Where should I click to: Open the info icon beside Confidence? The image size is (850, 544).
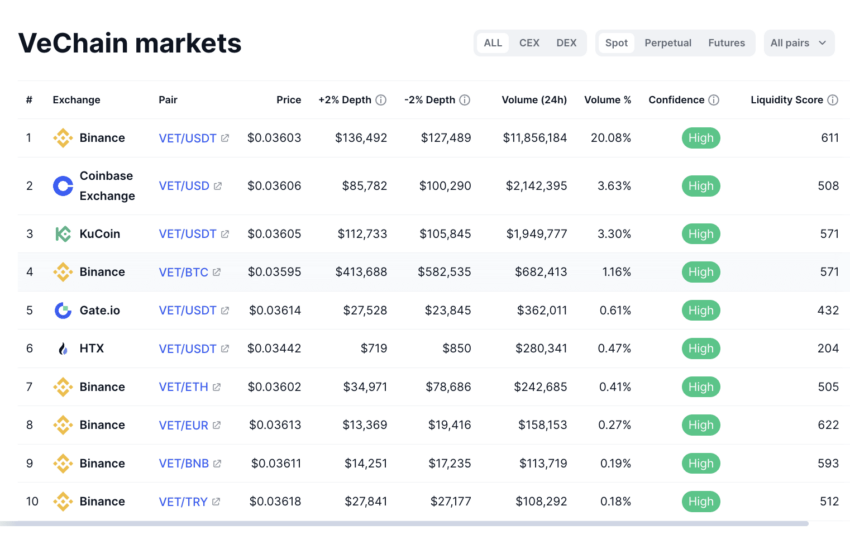[x=714, y=100]
